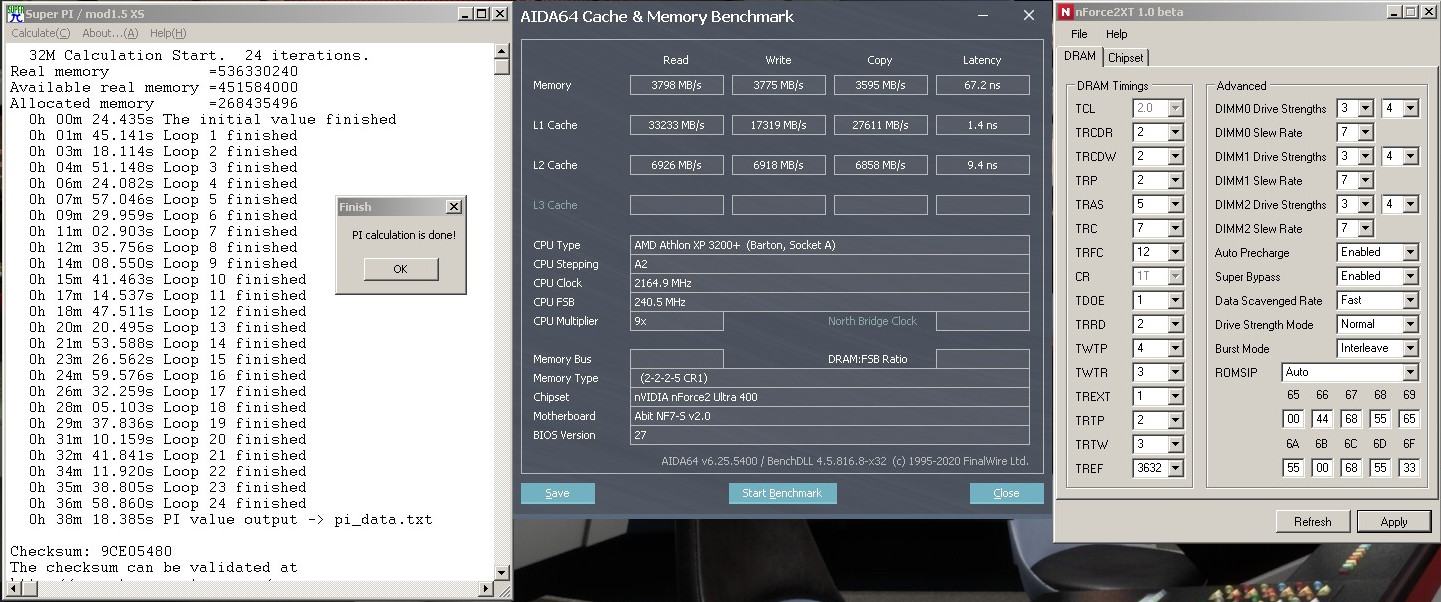This screenshot has width=1441, height=602.
Task: Click the Close button in AIDA64
Action: pos(1007,493)
